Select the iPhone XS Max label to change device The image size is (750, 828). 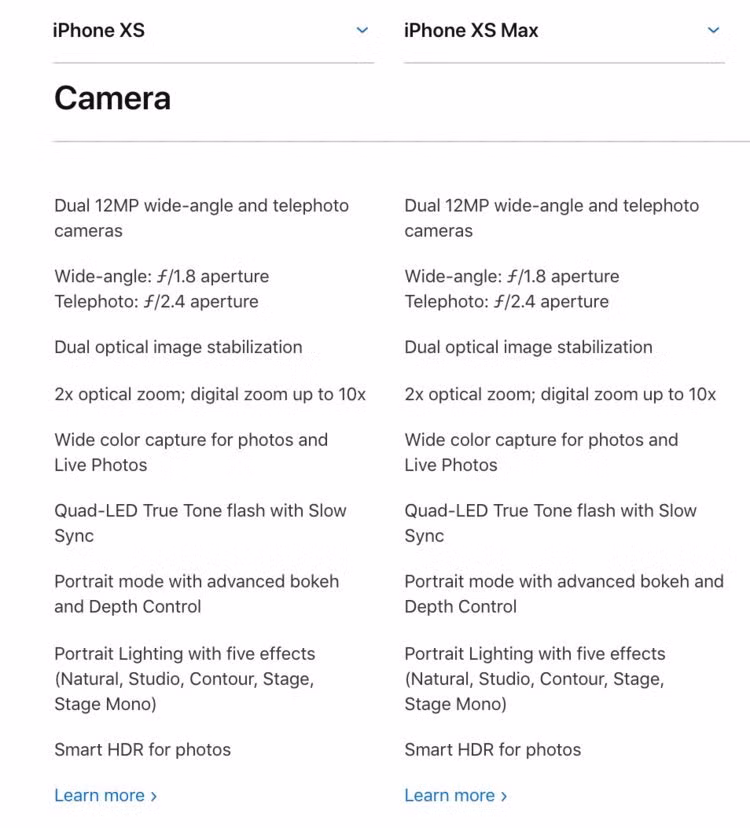pos(469,30)
